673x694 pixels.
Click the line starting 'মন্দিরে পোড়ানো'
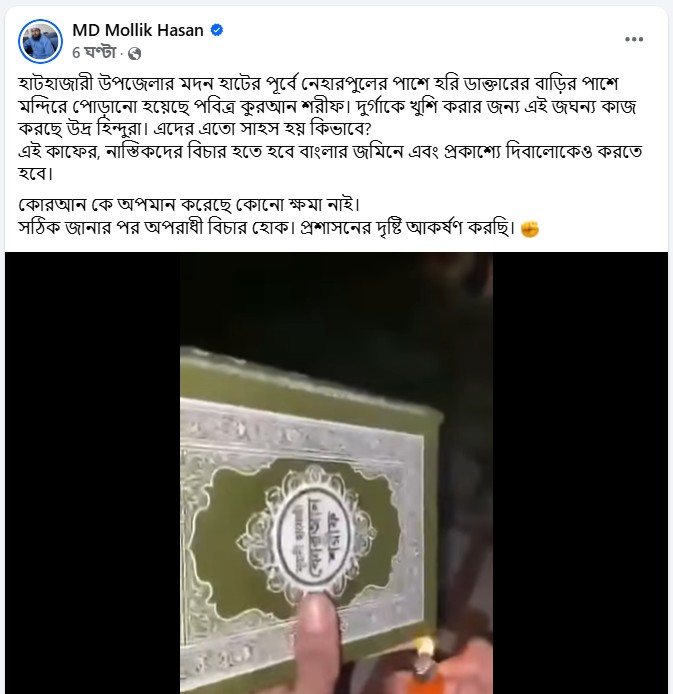tap(327, 106)
